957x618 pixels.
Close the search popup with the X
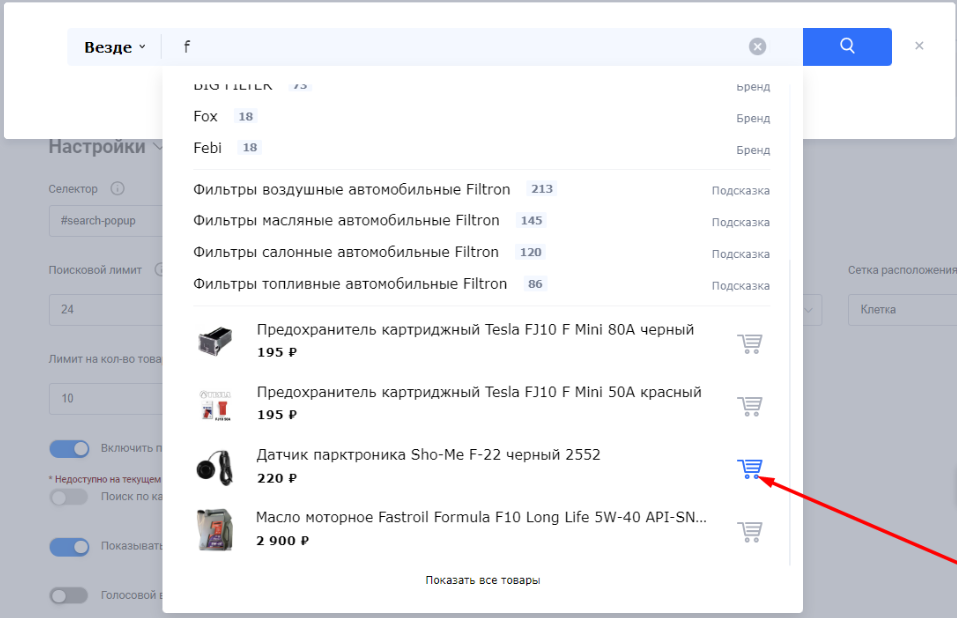tap(919, 46)
